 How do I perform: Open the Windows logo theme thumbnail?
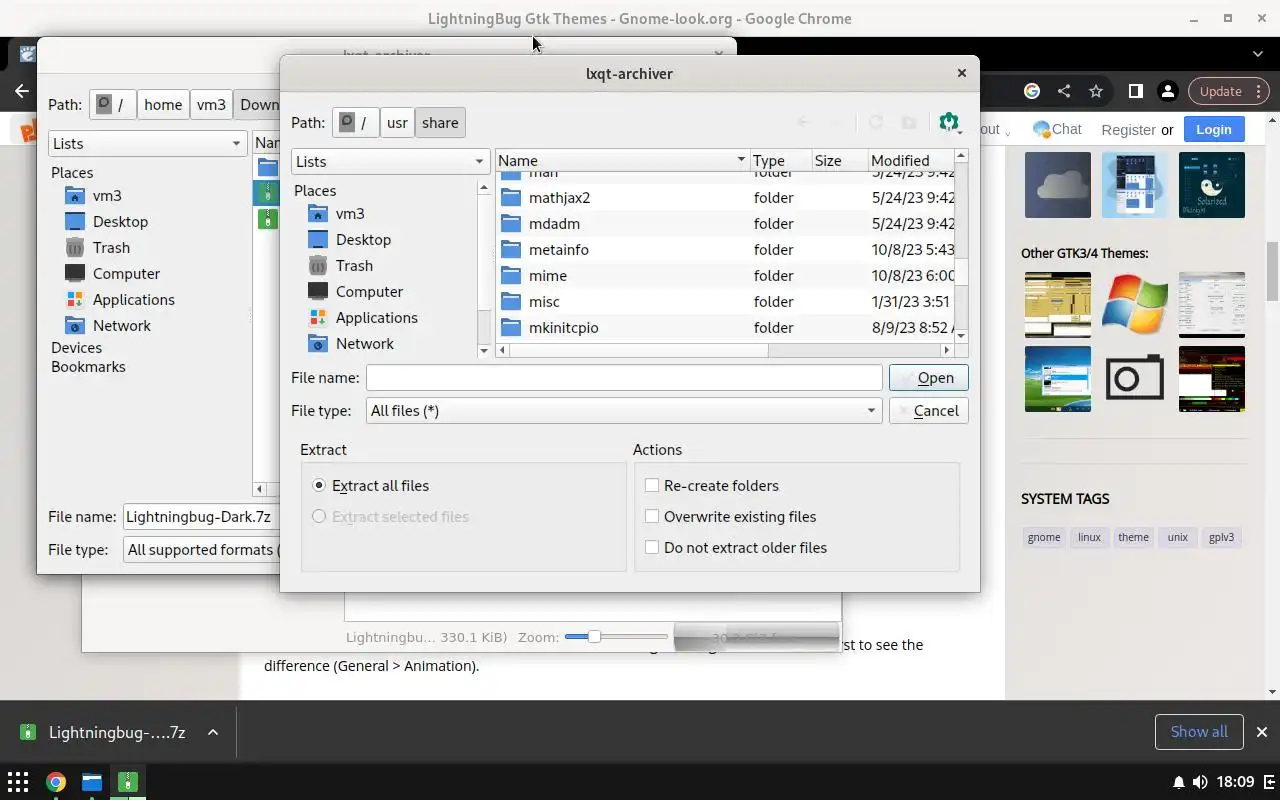pos(1134,305)
